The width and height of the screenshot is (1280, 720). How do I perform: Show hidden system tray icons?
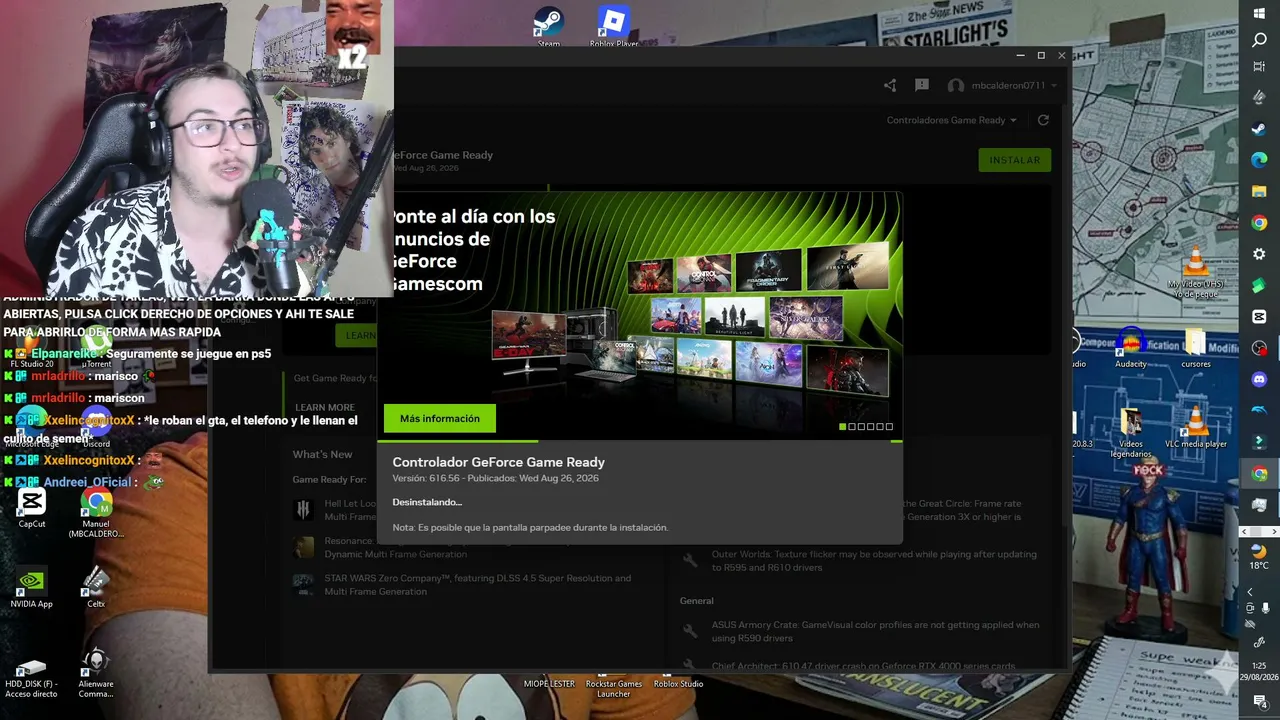[1249, 592]
